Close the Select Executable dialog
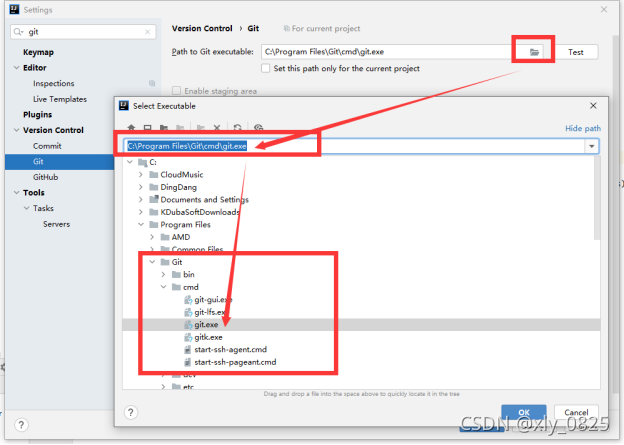 pyautogui.click(x=593, y=105)
